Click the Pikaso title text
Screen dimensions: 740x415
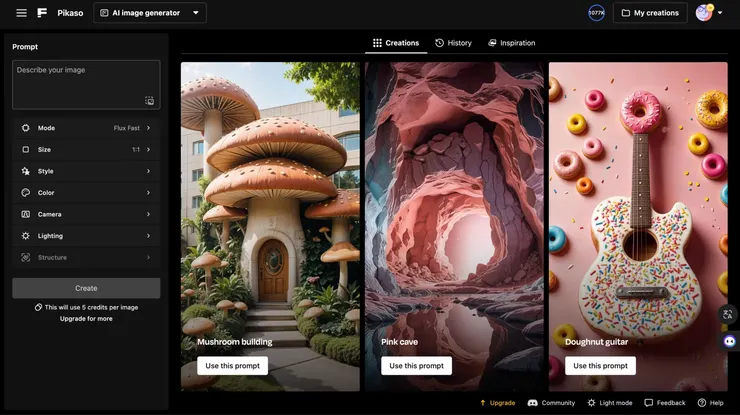(x=70, y=13)
